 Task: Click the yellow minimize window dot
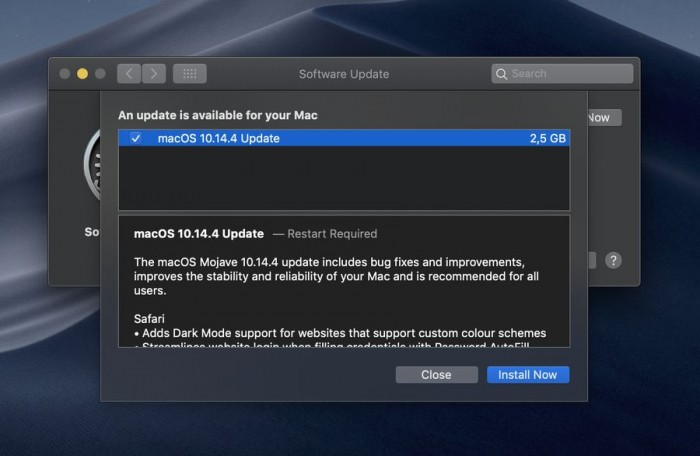click(x=82, y=74)
